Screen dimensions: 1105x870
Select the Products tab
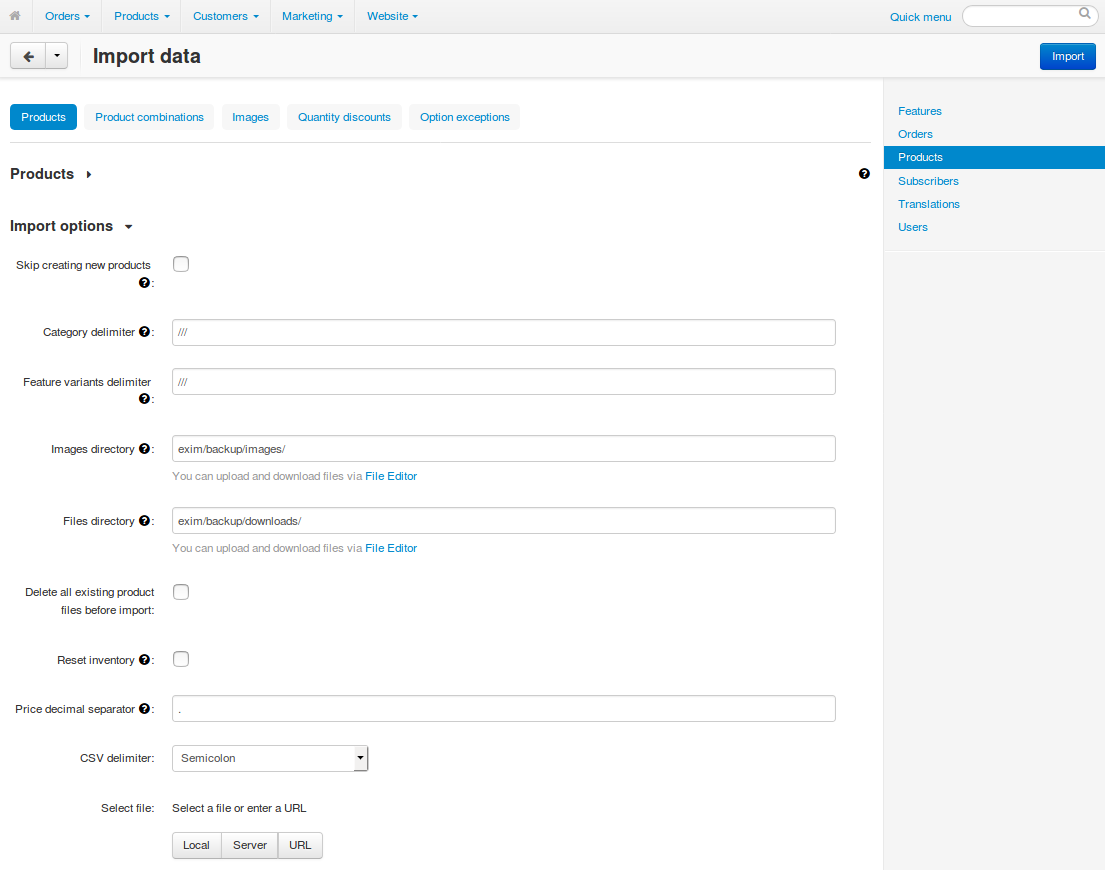click(x=43, y=117)
